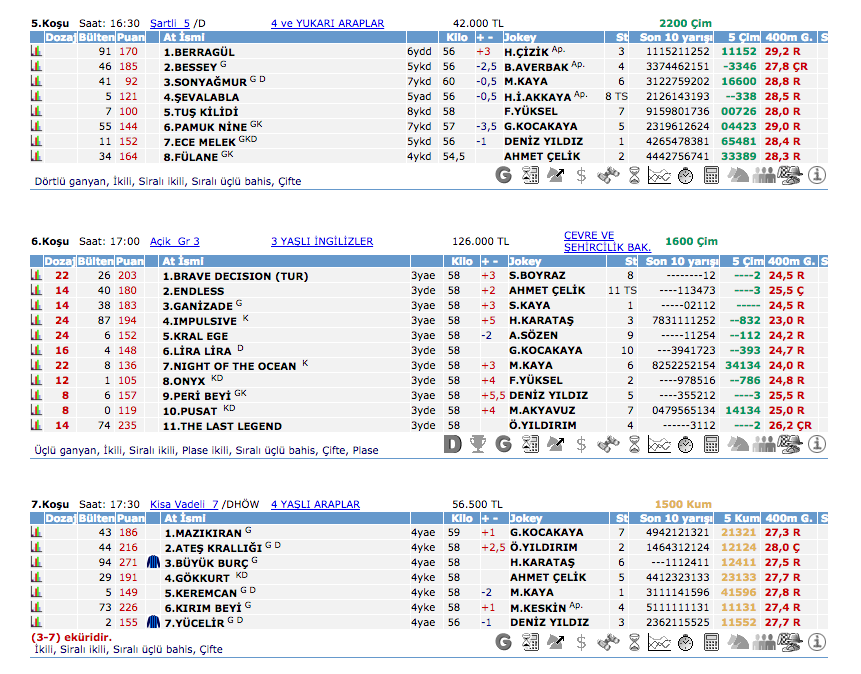The image size is (861, 674).
Task: Open the hourglass icon for race 5
Action: click(634, 175)
